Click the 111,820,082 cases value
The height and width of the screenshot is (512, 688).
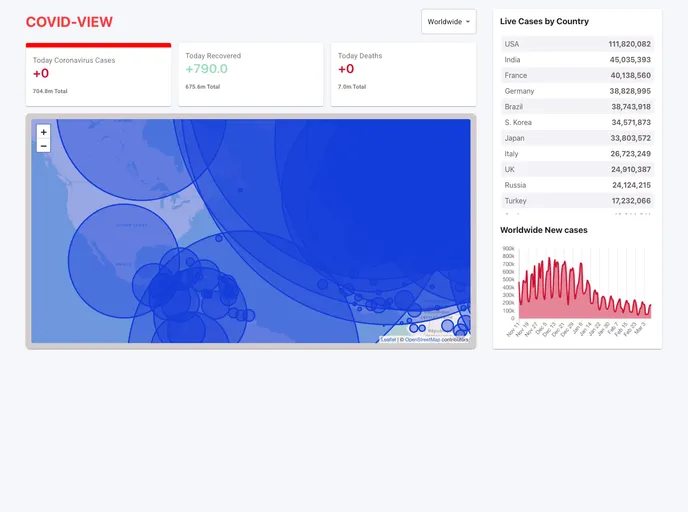tap(630, 44)
